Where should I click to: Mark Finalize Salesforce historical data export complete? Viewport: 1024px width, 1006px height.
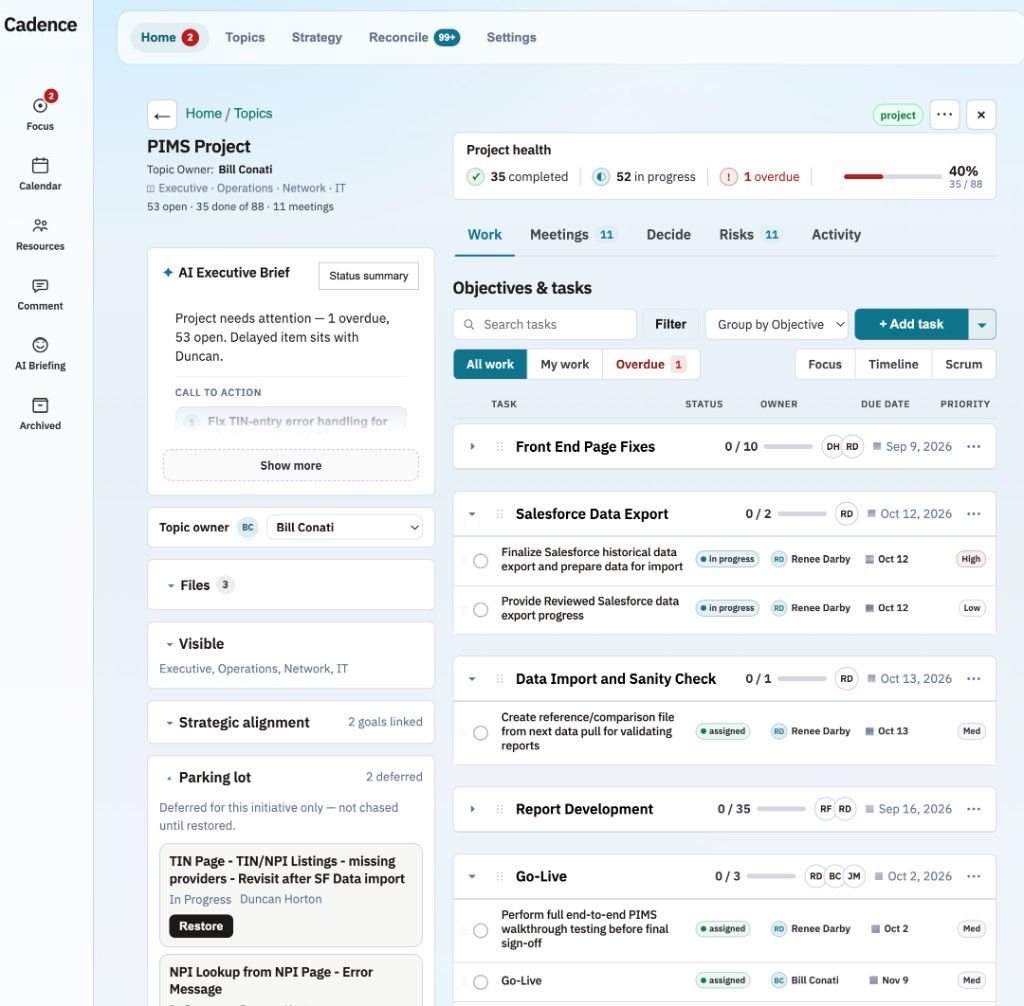pyautogui.click(x=481, y=561)
